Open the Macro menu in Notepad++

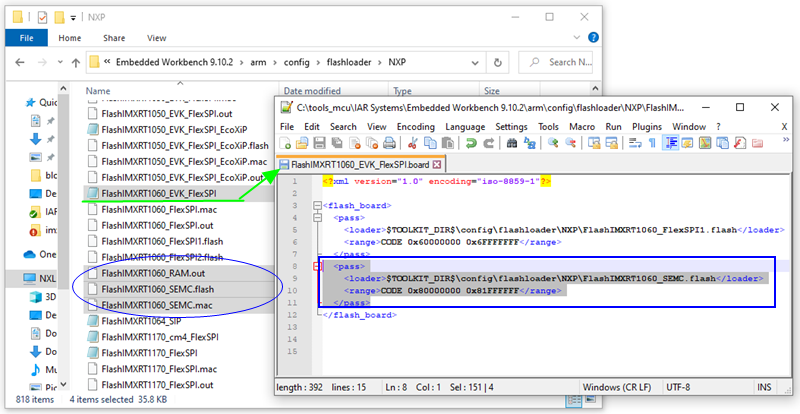pyautogui.click(x=582, y=127)
